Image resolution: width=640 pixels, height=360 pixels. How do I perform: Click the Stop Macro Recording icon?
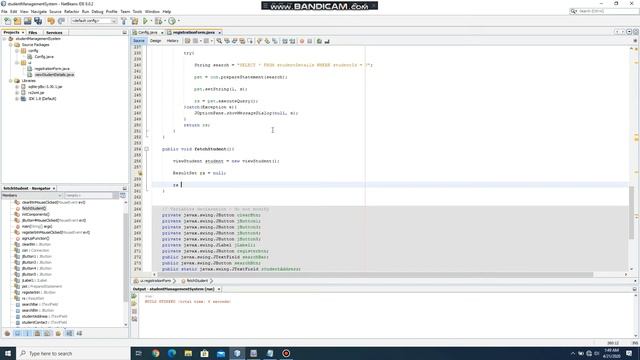(x=309, y=41)
